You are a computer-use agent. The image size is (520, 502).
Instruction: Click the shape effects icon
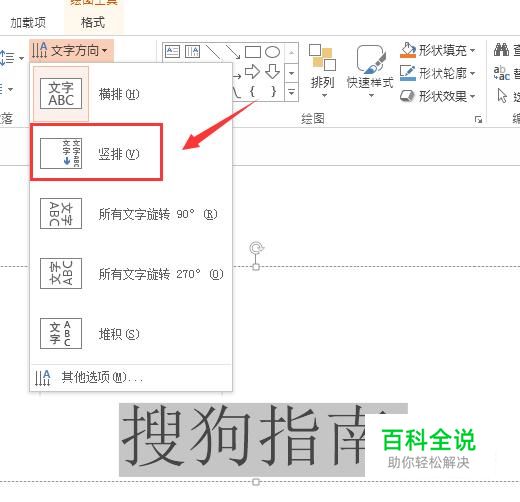(407, 96)
